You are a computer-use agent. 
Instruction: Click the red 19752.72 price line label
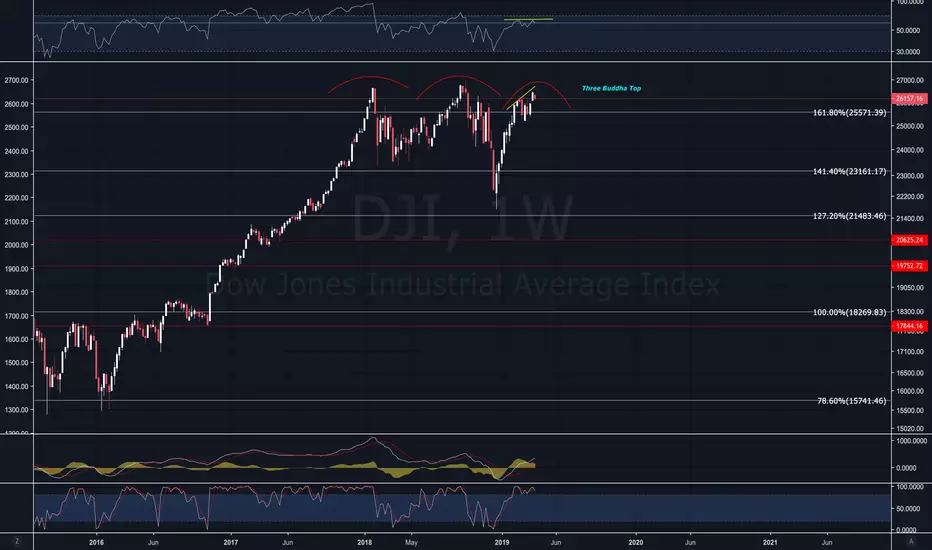909,266
